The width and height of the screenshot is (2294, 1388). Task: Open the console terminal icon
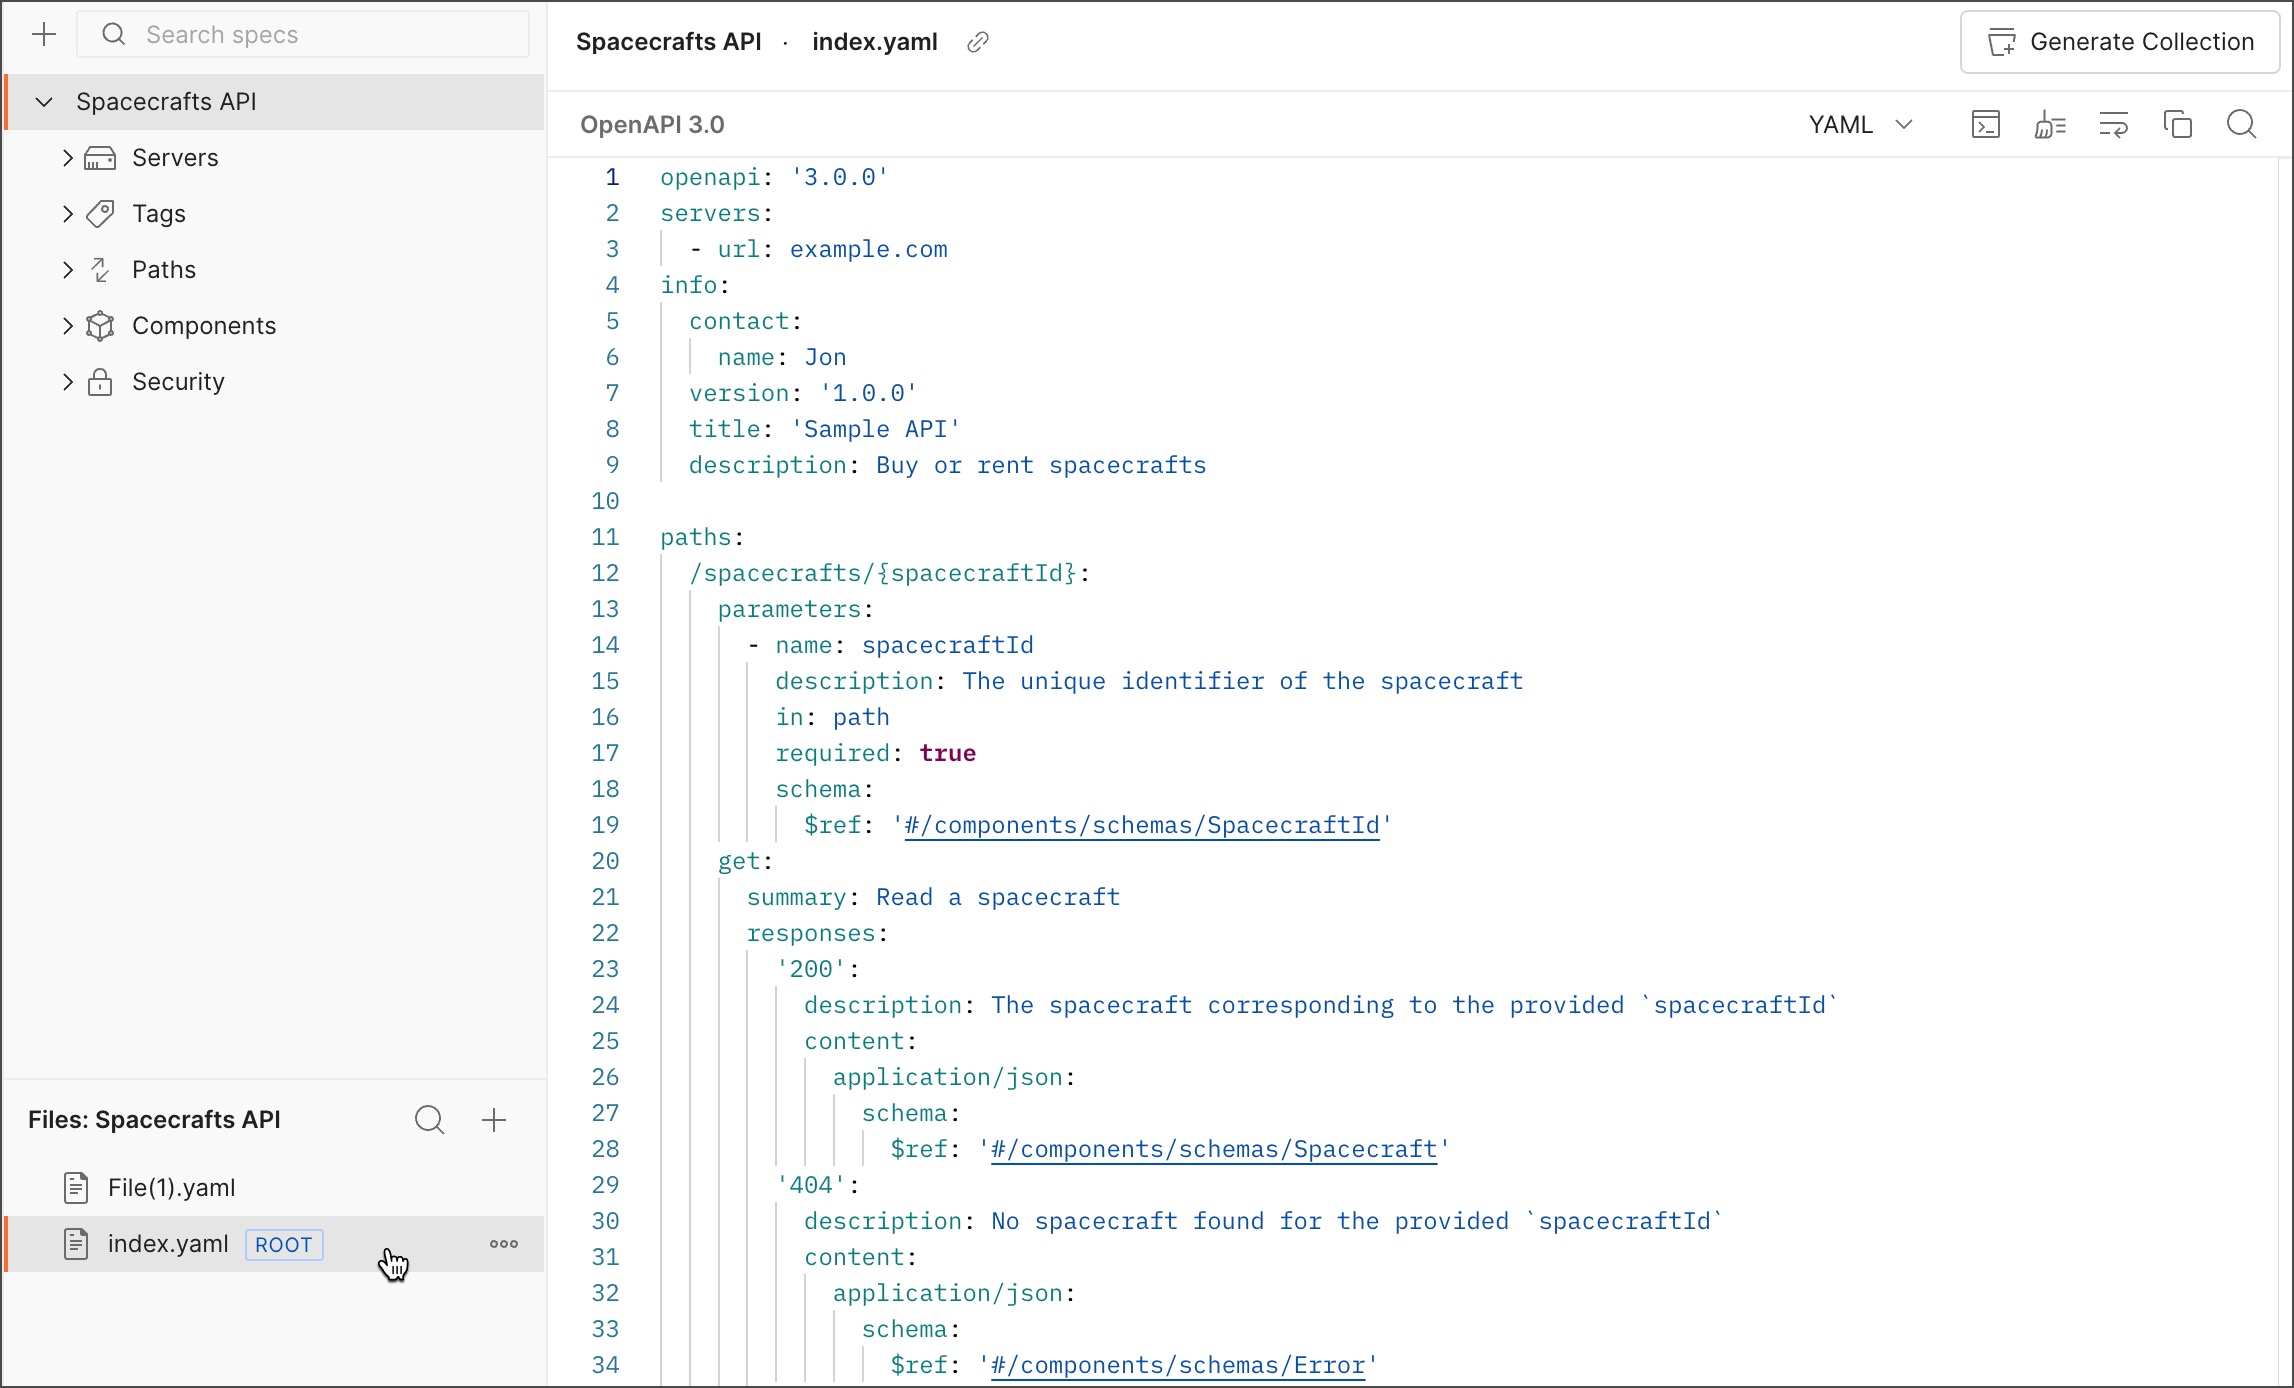pyautogui.click(x=1986, y=124)
